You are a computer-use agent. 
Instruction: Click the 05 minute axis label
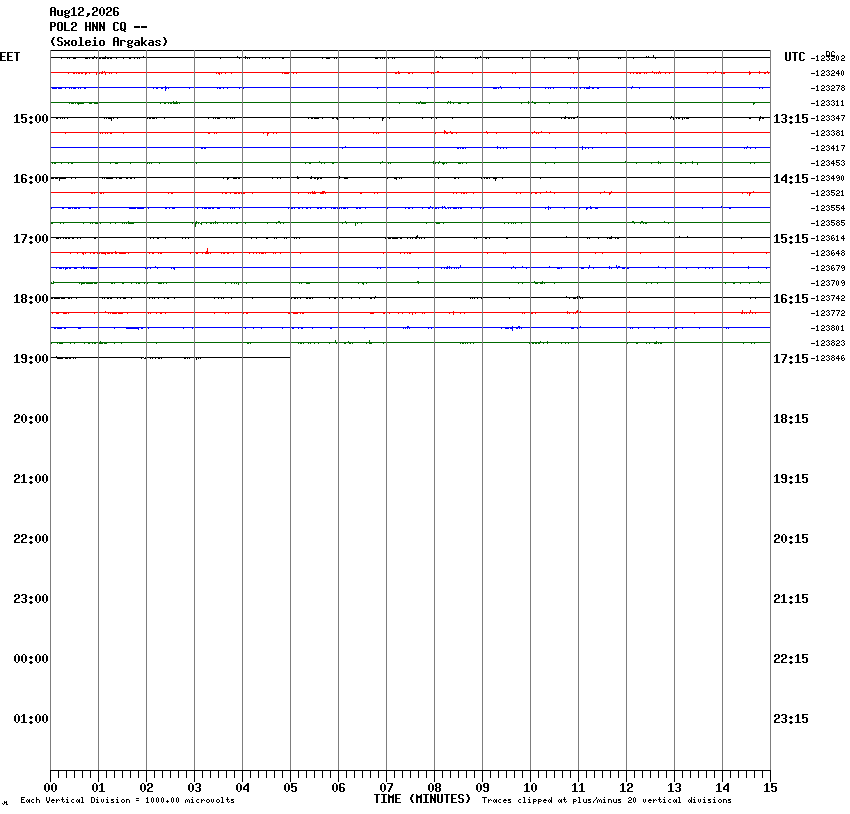(x=290, y=788)
